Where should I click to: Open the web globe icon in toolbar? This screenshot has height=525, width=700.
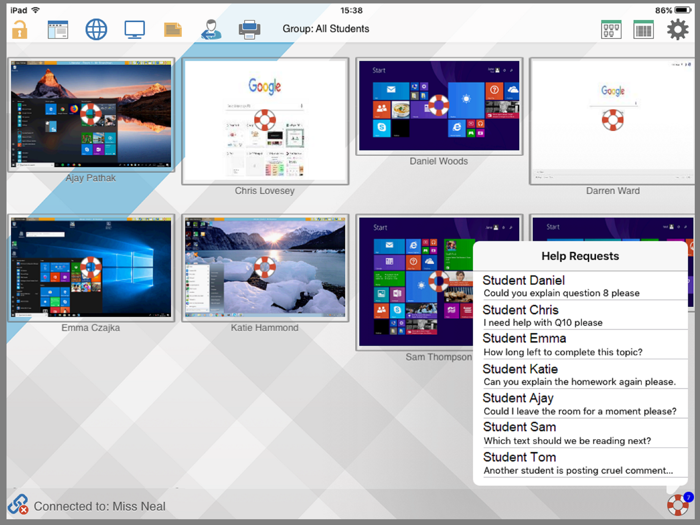(96, 30)
